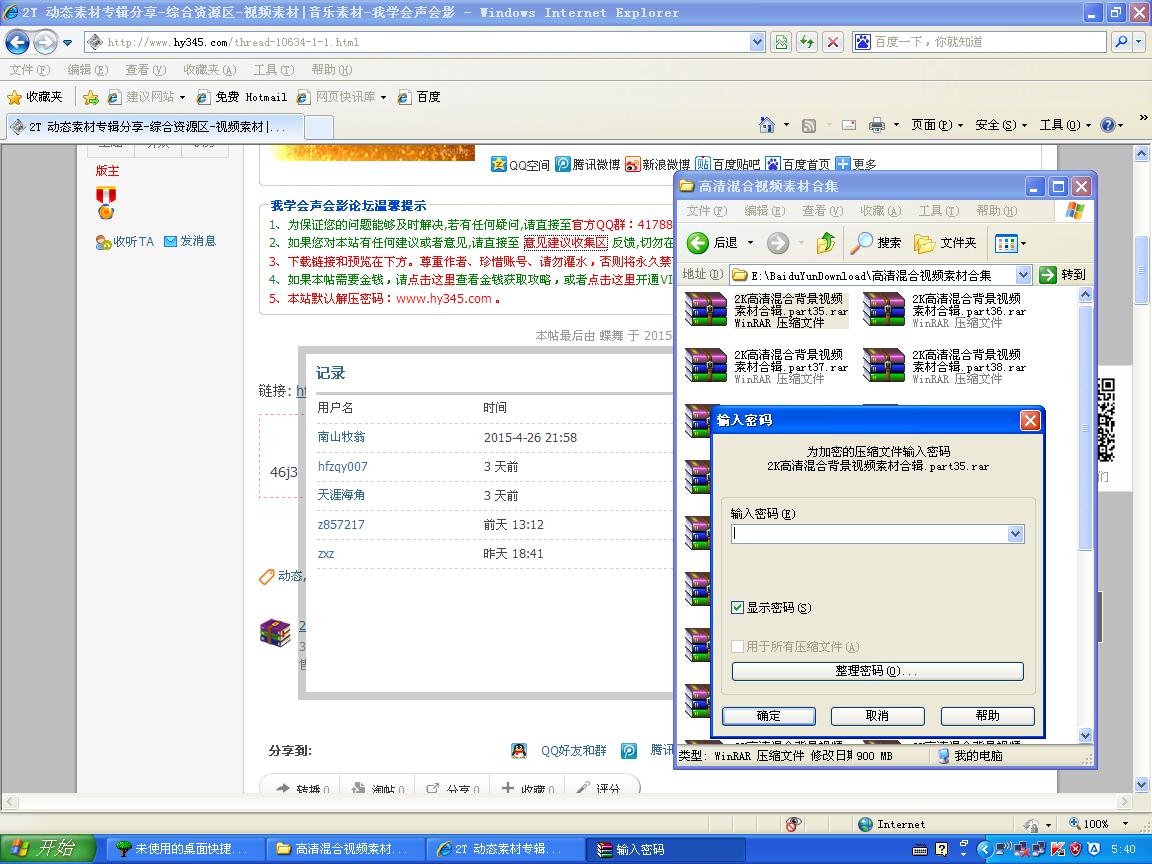Viewport: 1152px width, 864px height.
Task: Click the search magnifier icon in IE
Action: coord(1121,42)
